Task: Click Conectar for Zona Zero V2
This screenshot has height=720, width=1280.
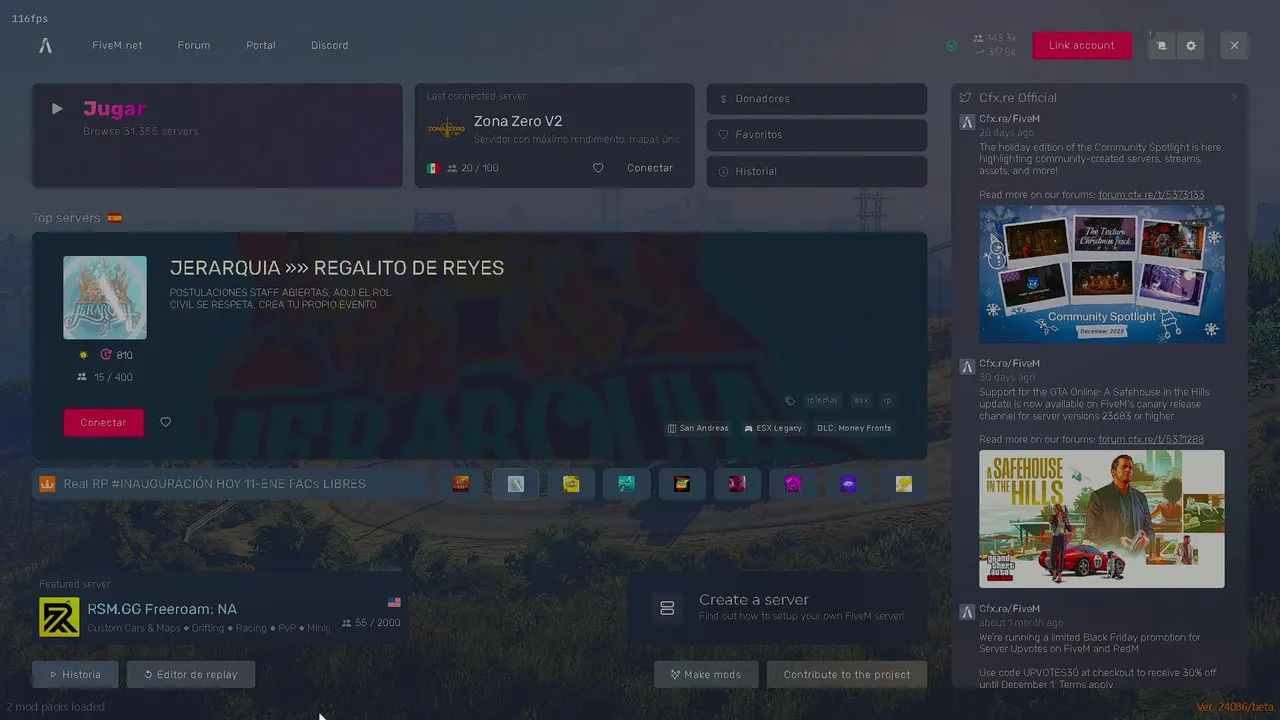Action: tap(650, 168)
